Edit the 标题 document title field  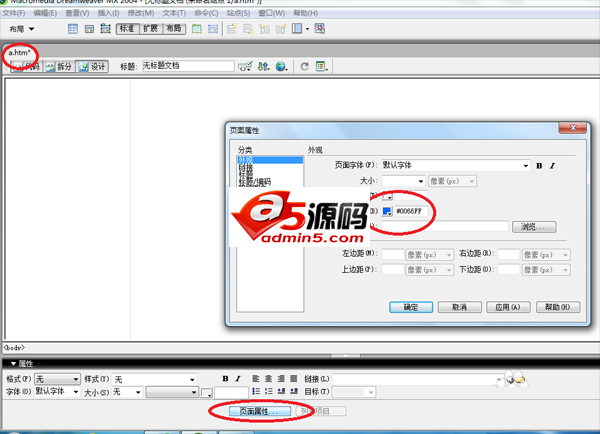188,66
